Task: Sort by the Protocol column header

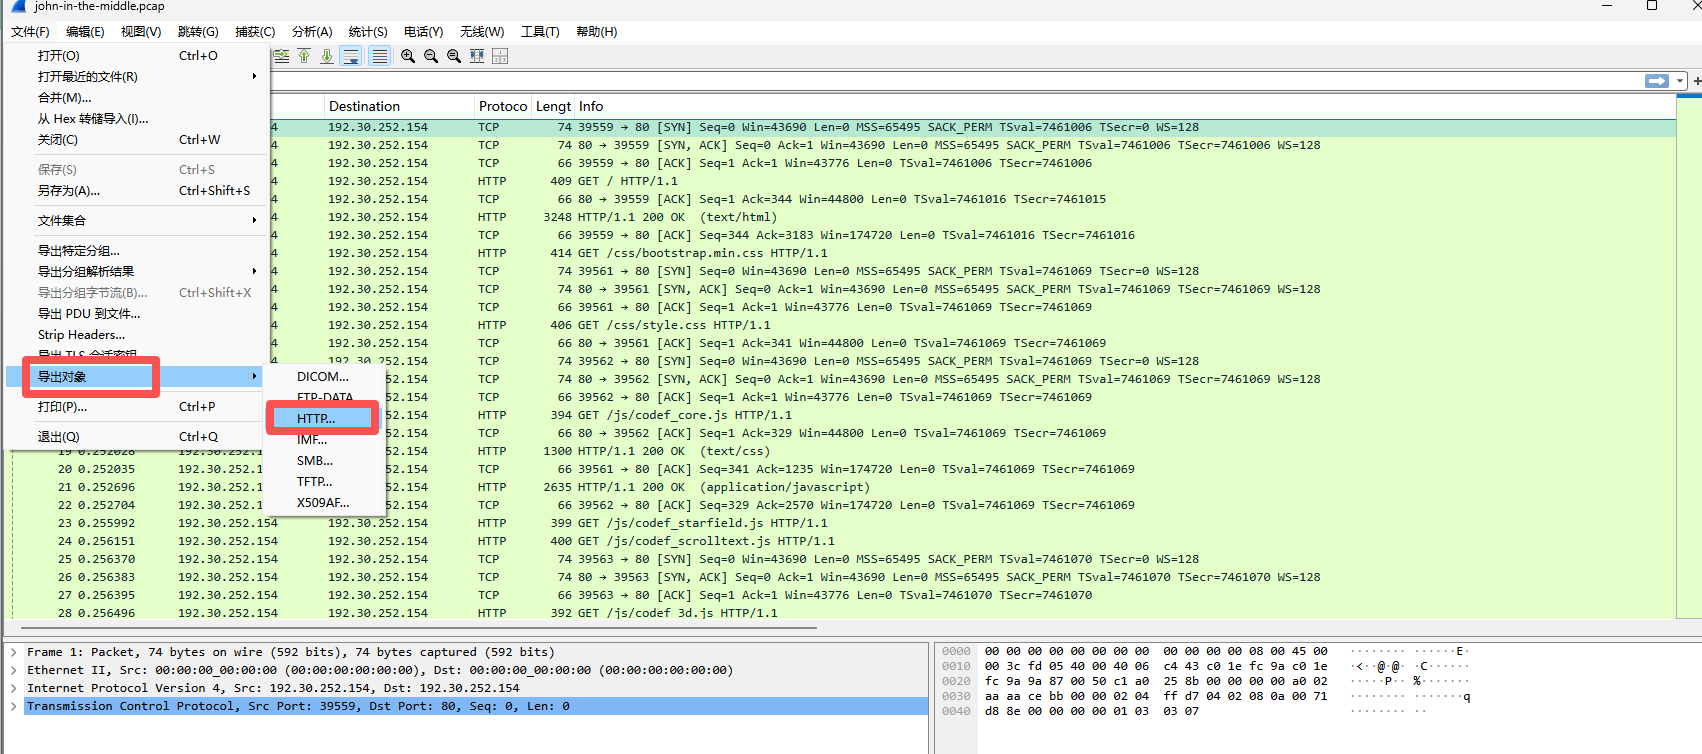Action: [503, 106]
